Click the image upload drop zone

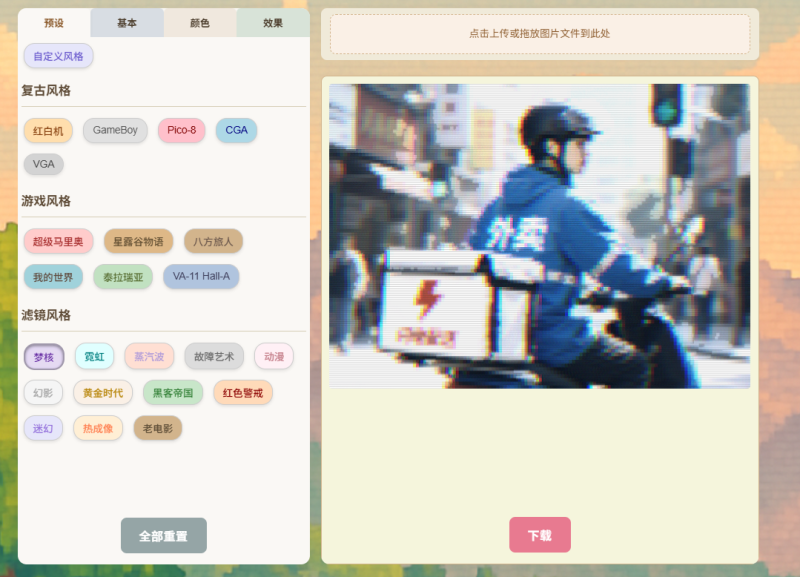(539, 34)
